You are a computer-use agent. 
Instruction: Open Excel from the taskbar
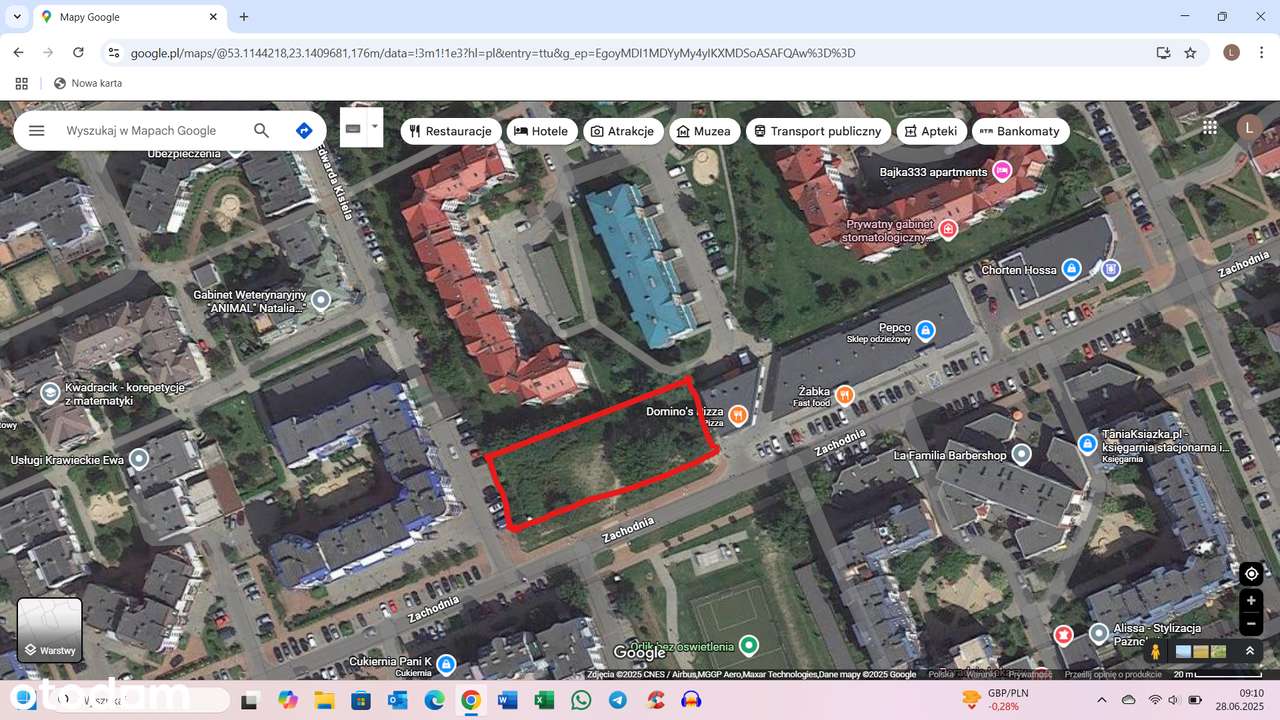point(544,700)
